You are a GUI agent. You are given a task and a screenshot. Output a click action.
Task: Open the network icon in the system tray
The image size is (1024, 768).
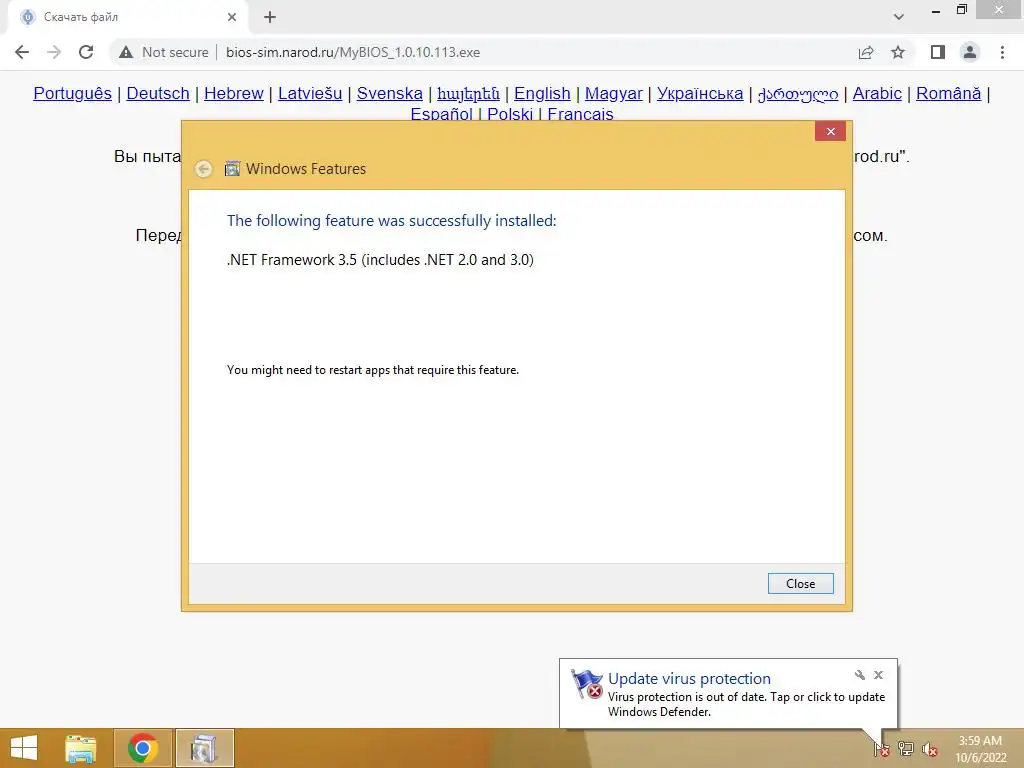(906, 749)
